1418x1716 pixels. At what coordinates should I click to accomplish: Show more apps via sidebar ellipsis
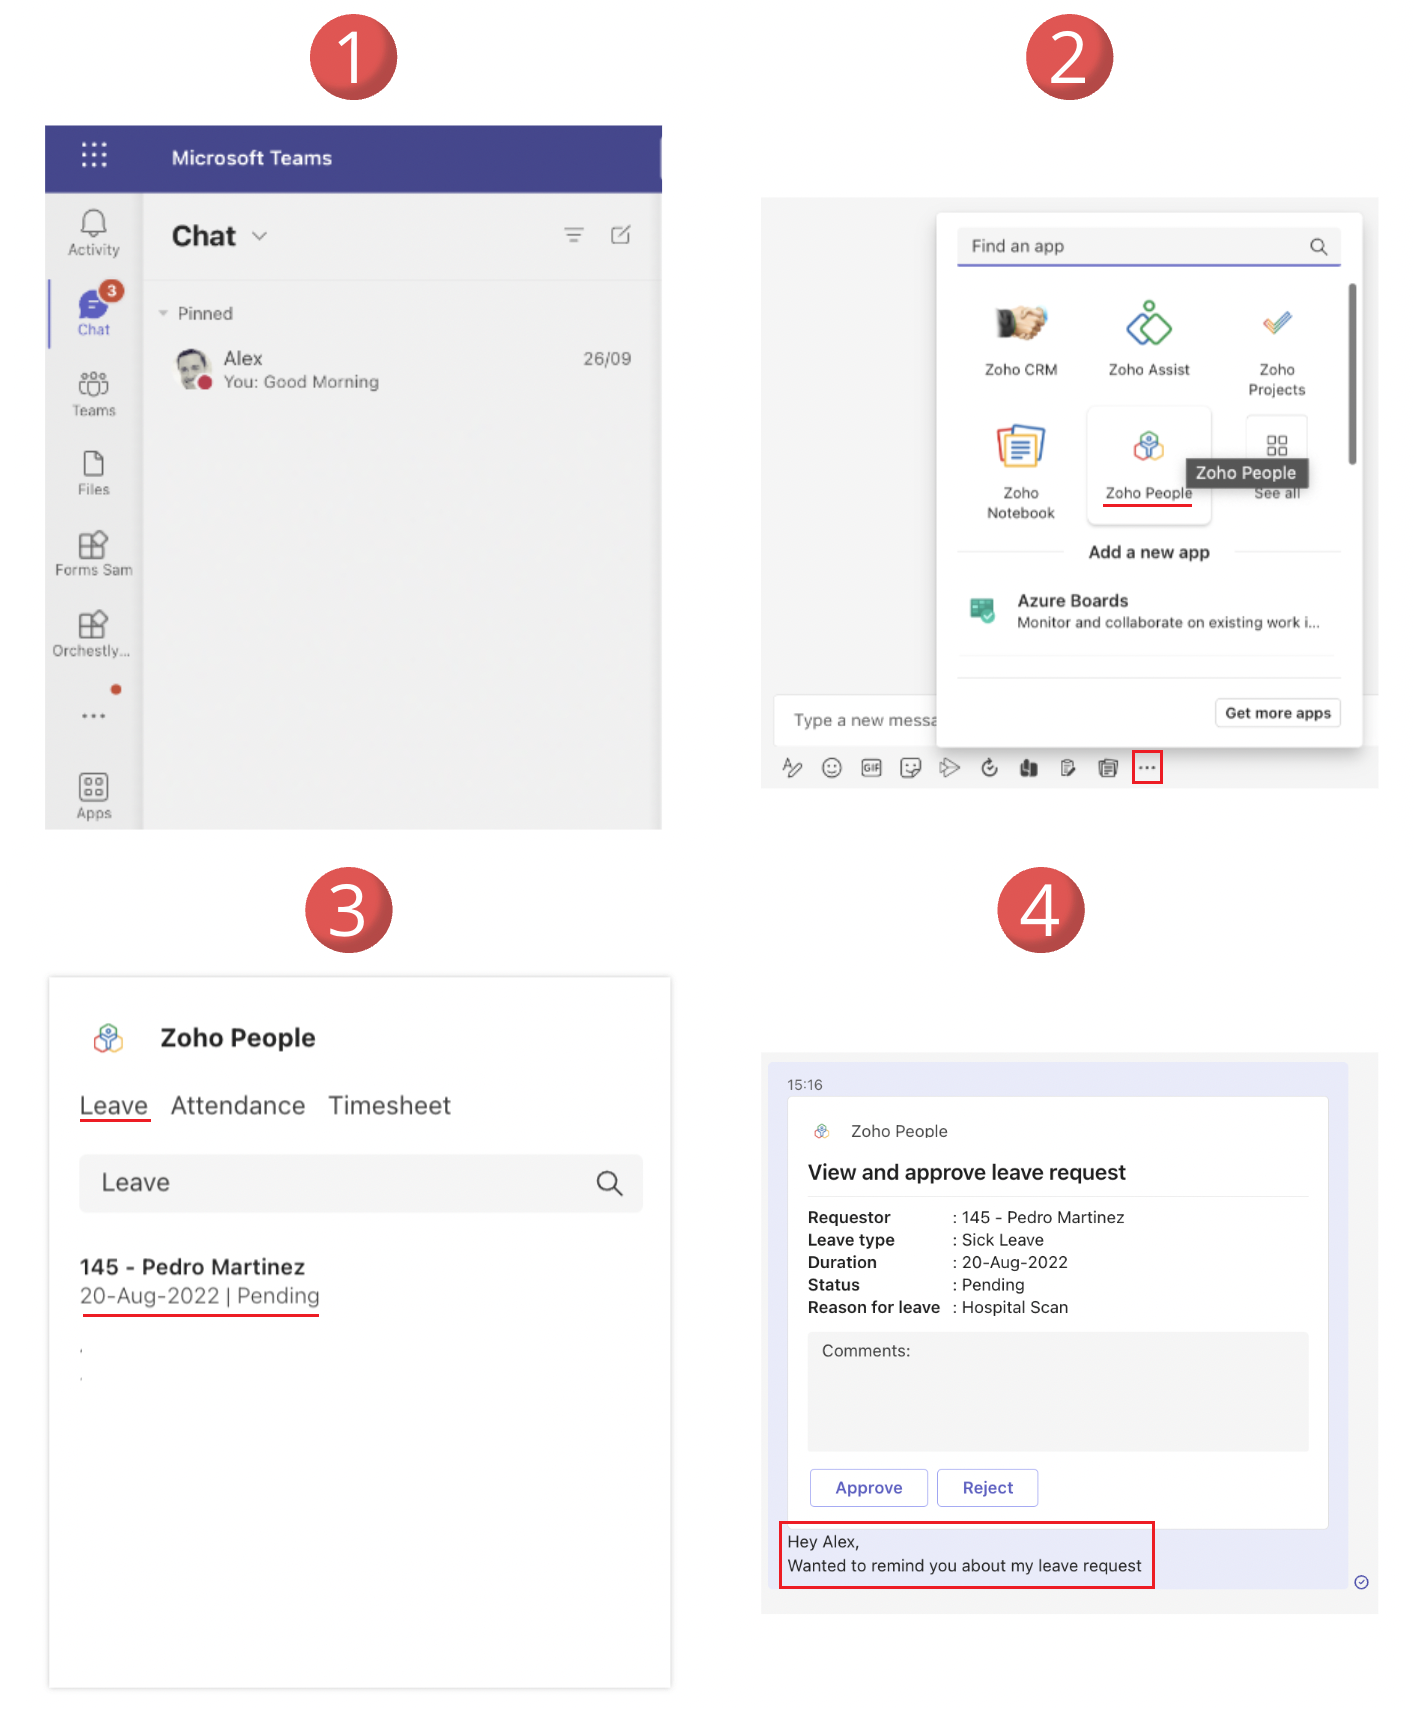coord(93,716)
